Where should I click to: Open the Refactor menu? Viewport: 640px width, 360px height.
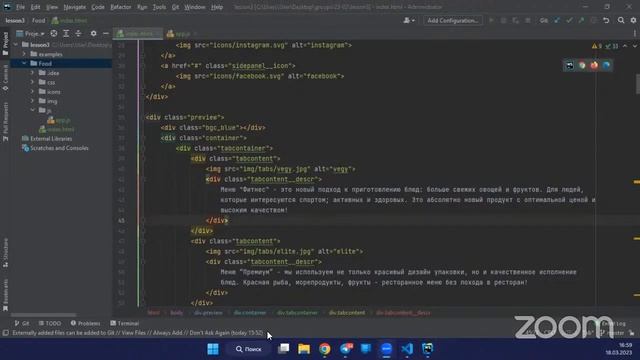121,7
